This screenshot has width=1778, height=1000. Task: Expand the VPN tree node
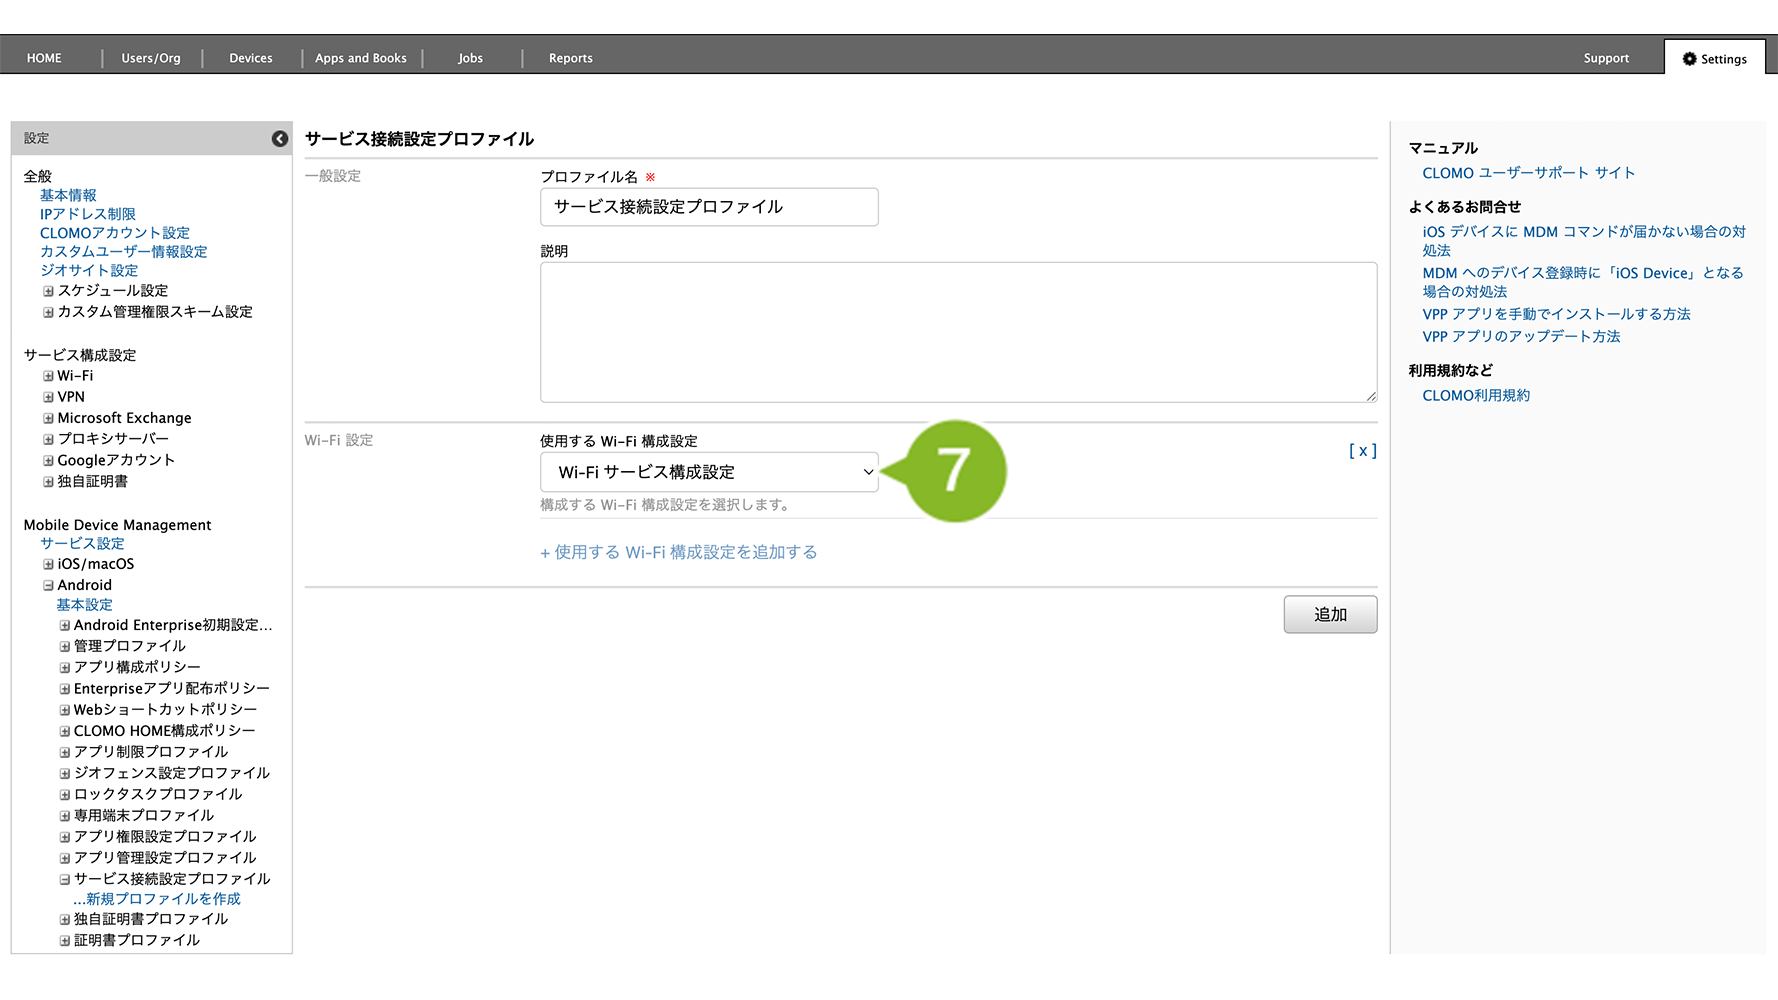click(48, 397)
